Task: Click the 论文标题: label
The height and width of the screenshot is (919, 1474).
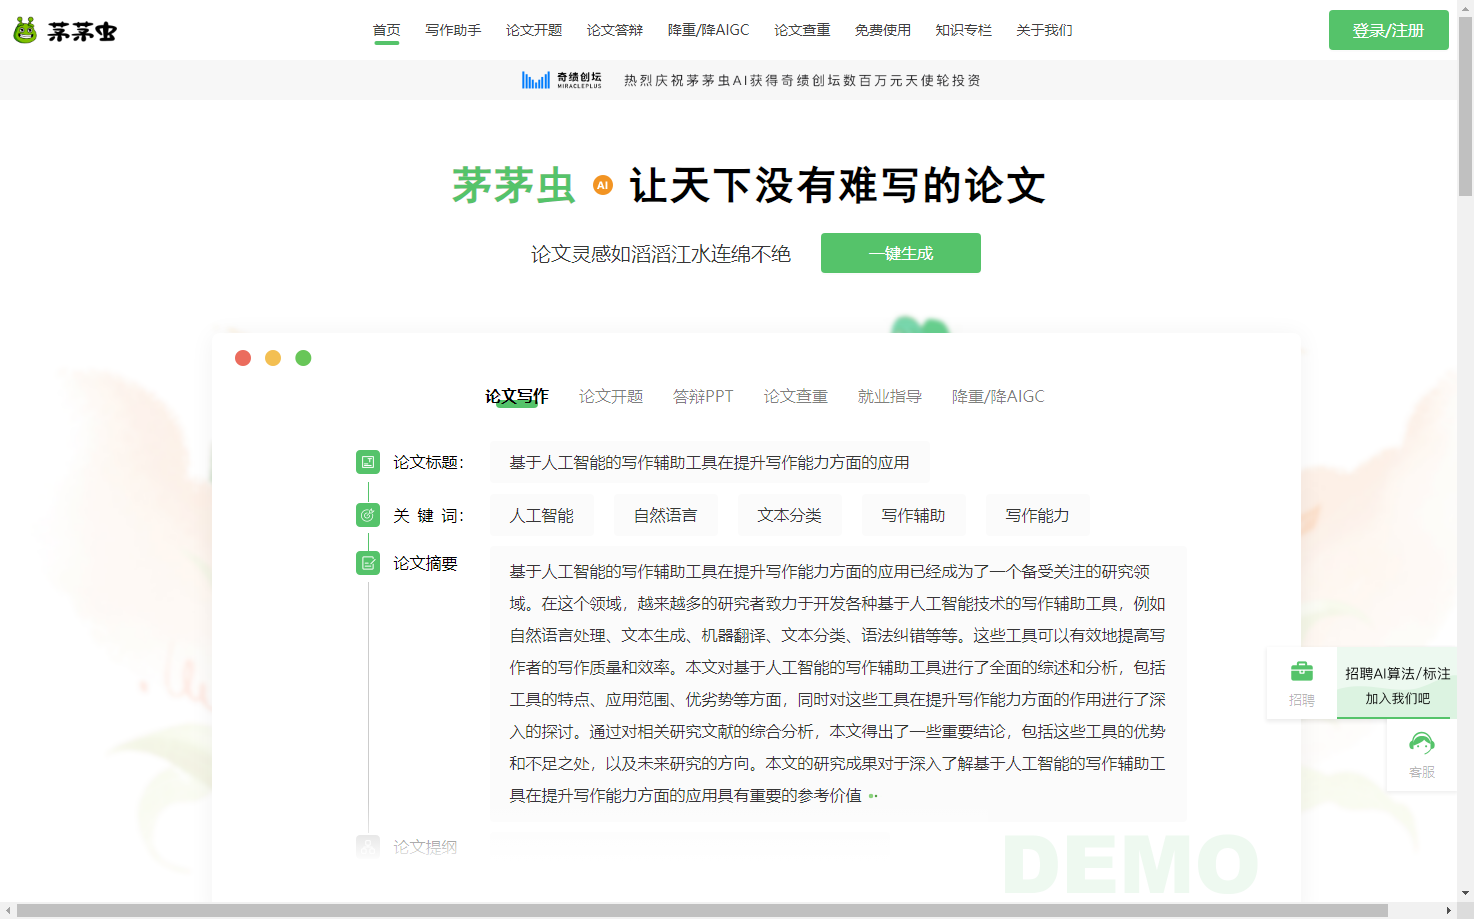Action: [428, 462]
